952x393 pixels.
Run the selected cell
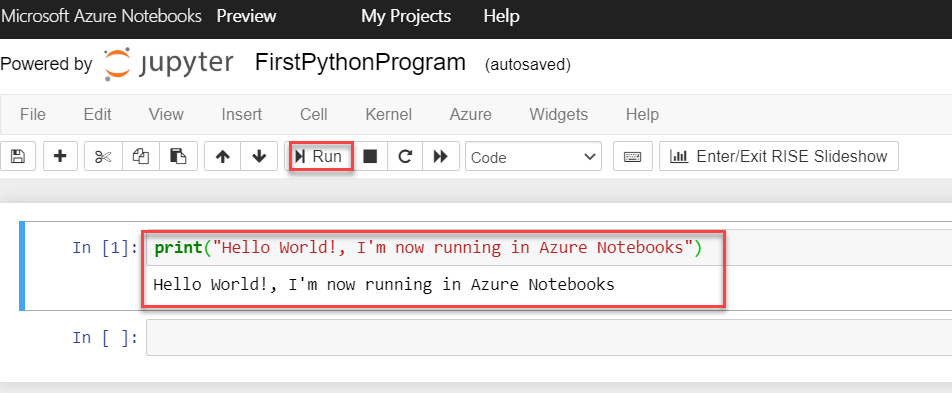point(319,157)
